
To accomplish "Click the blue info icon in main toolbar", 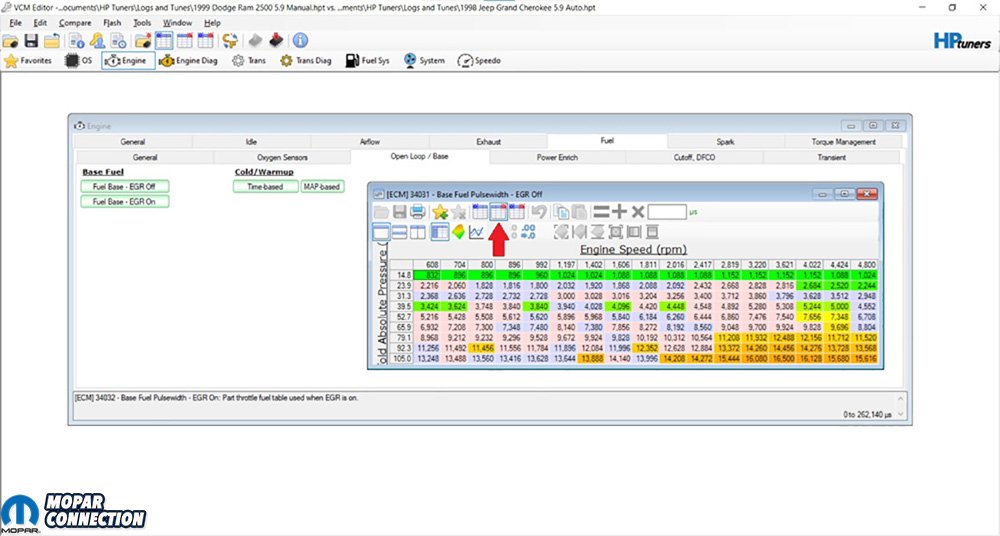I will 300,41.
